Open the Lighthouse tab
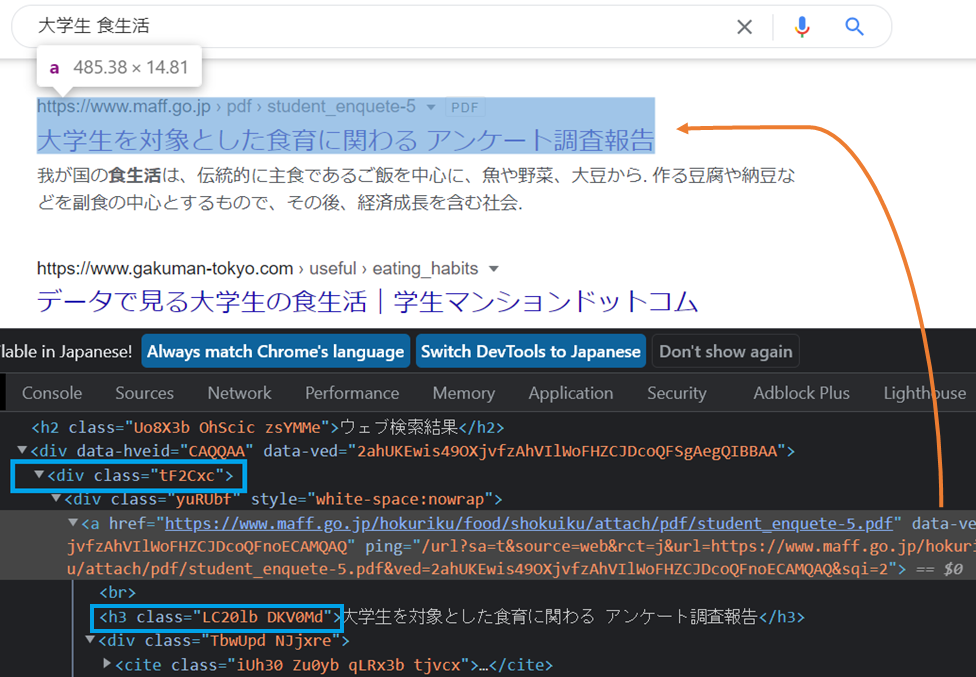The width and height of the screenshot is (976, 677). coord(923,393)
